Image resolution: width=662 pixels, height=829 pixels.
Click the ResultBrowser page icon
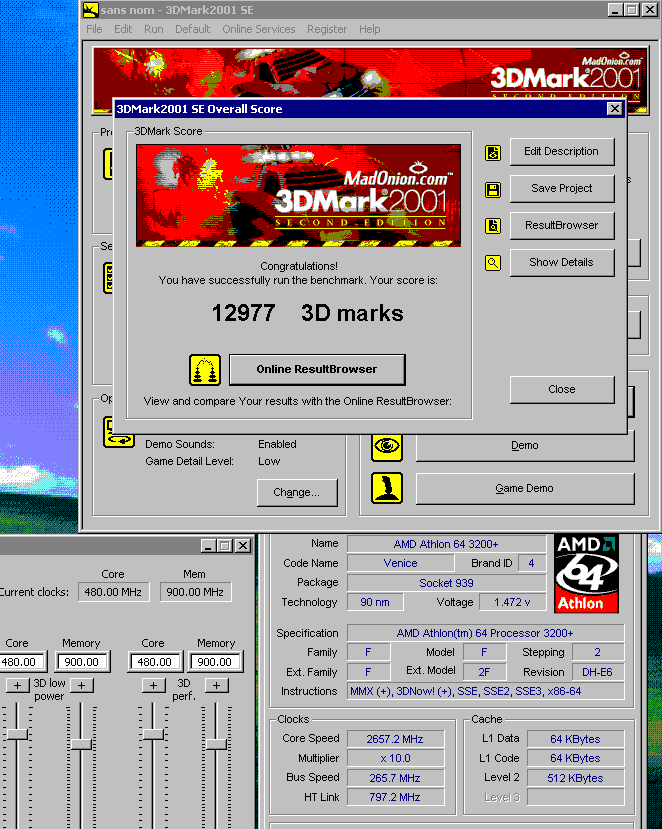[493, 226]
